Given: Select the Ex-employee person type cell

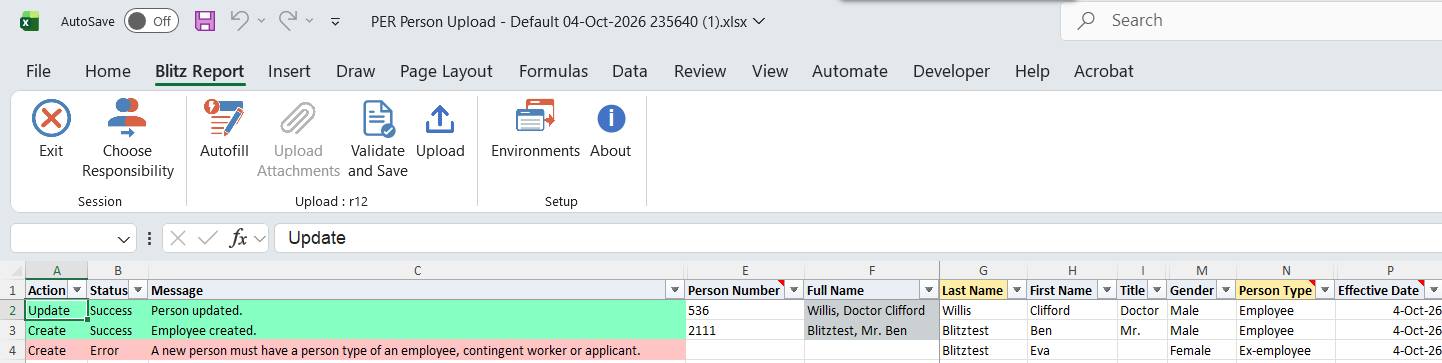Looking at the screenshot, I should tap(1285, 351).
